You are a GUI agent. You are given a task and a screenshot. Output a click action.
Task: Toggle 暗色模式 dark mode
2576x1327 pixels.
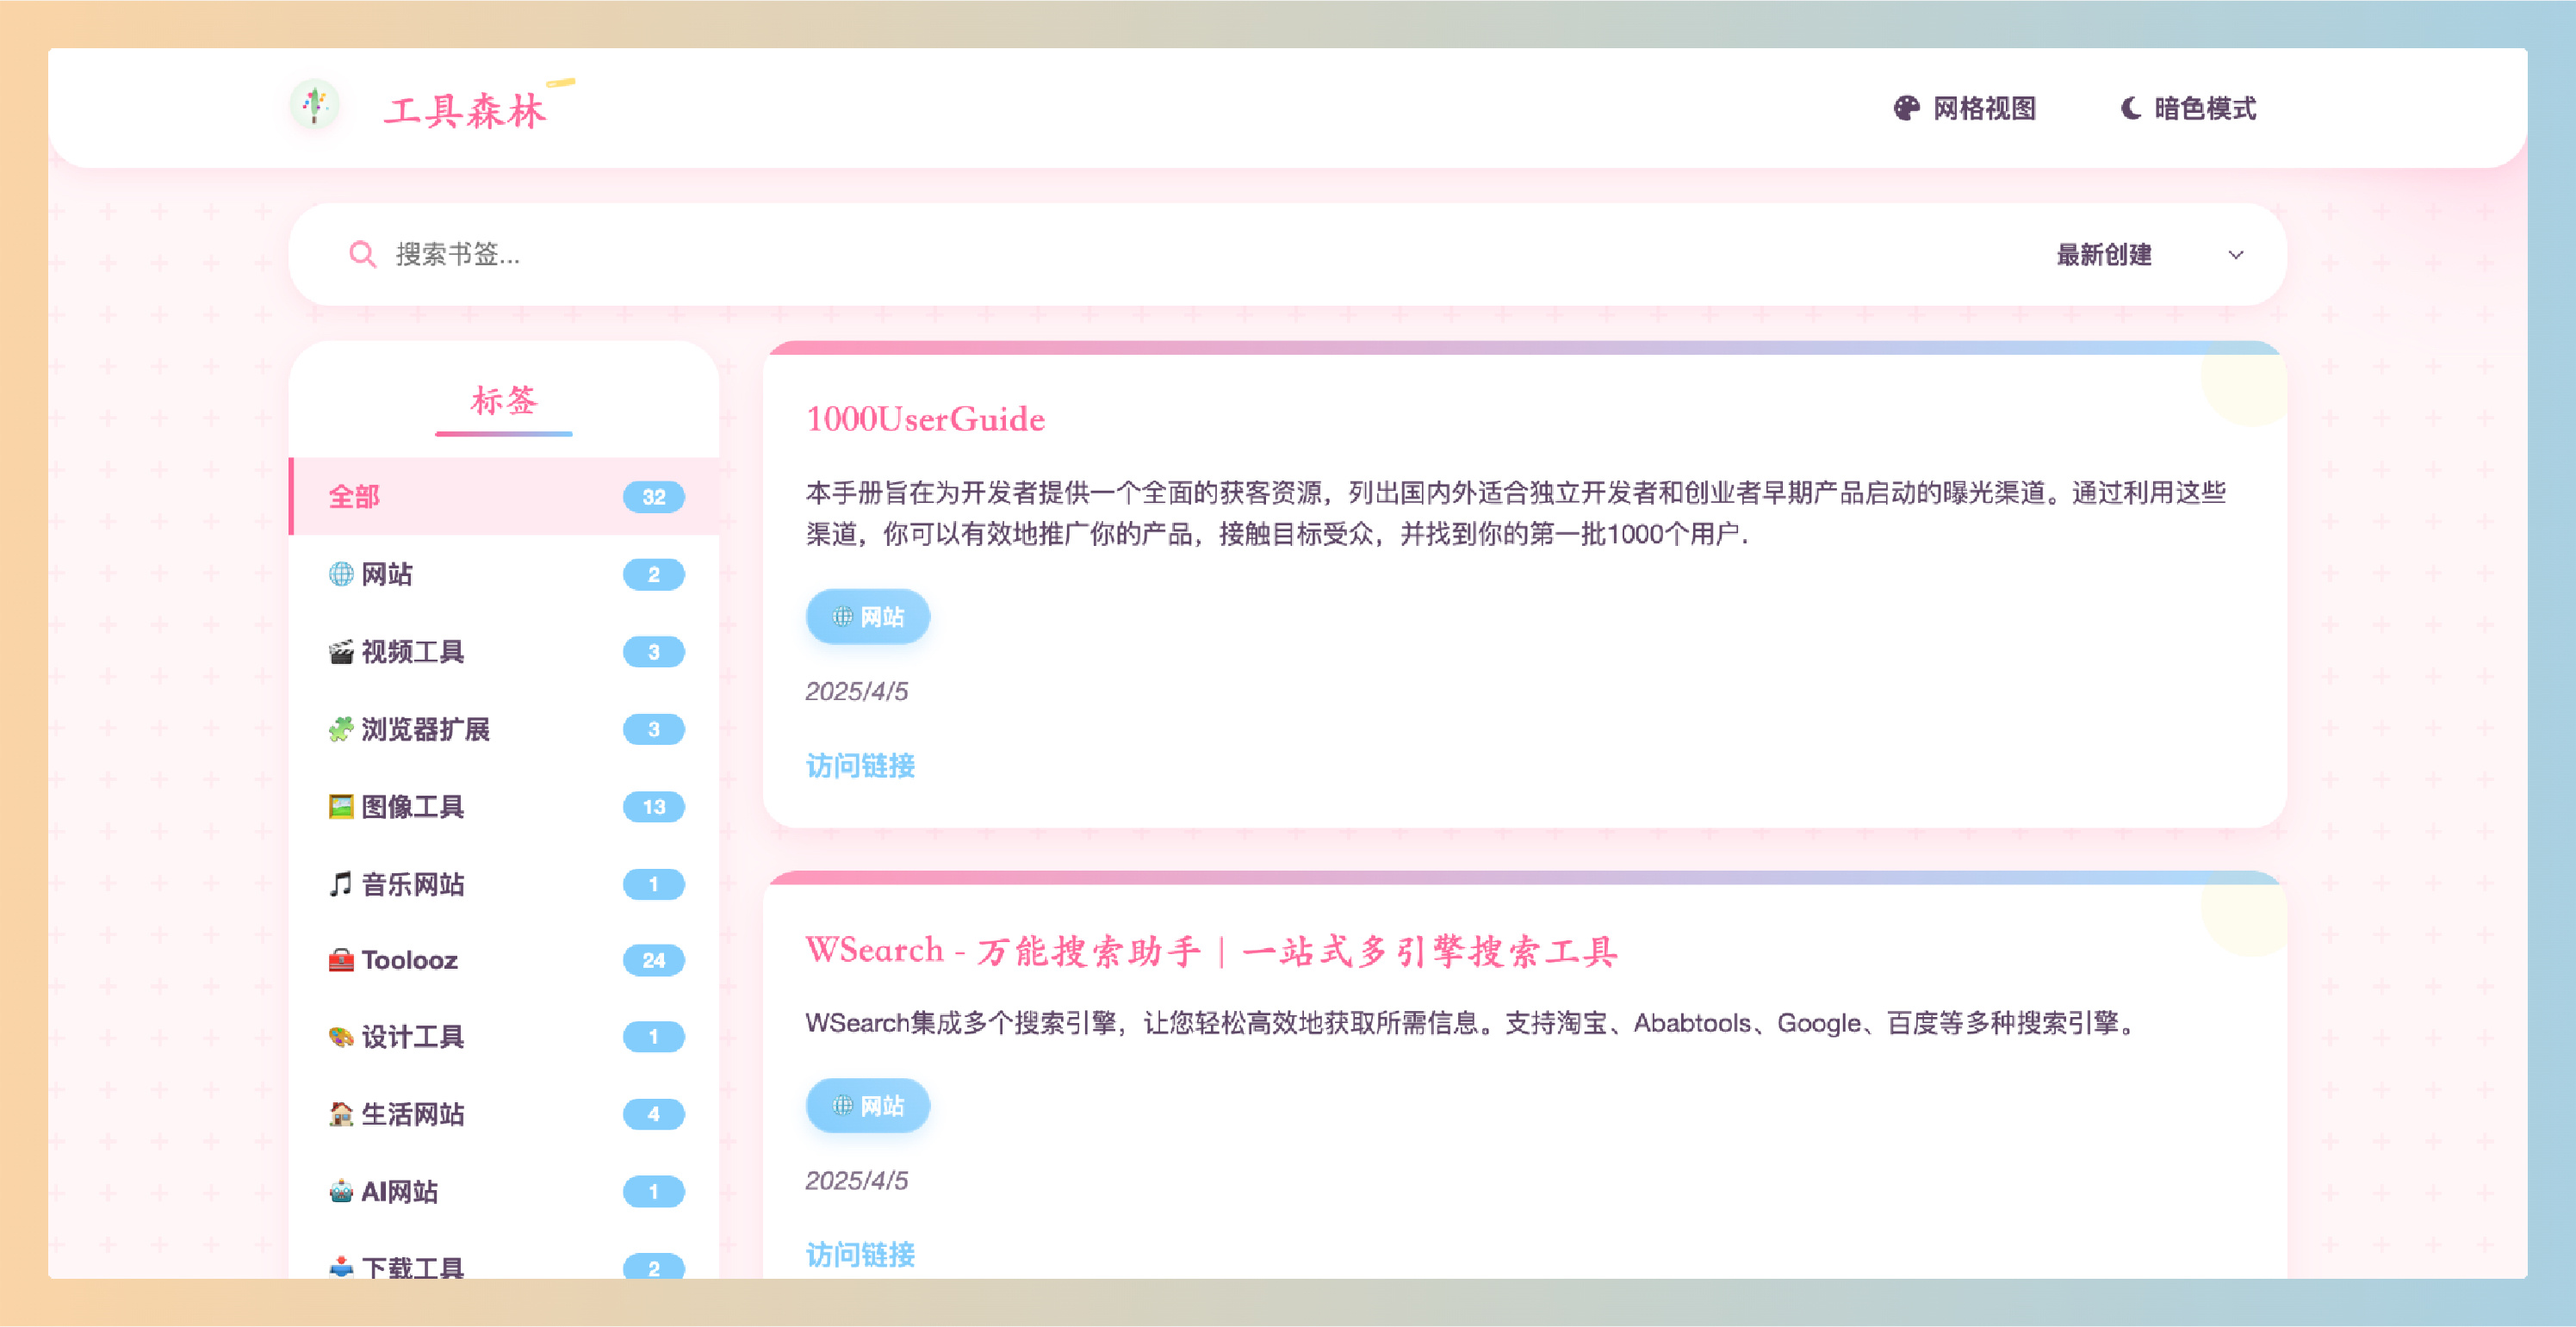[2204, 108]
